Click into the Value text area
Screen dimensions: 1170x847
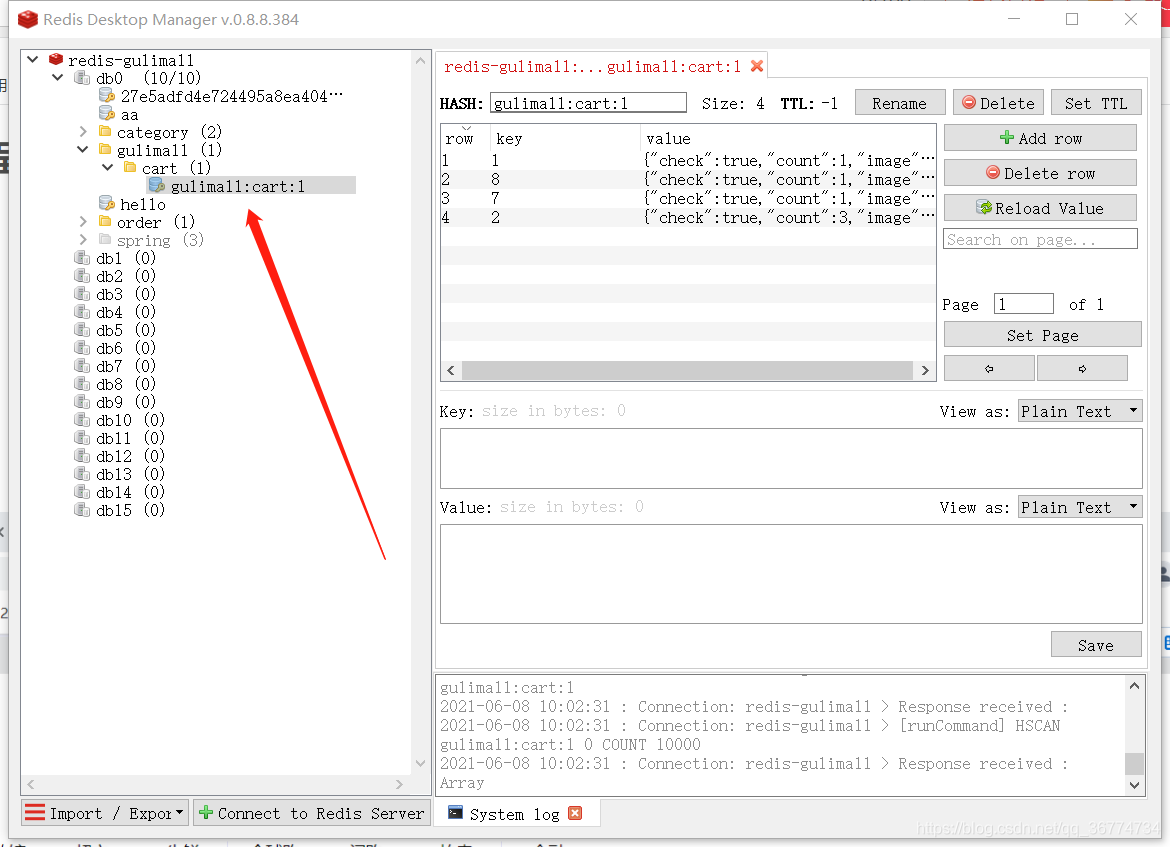coord(791,574)
